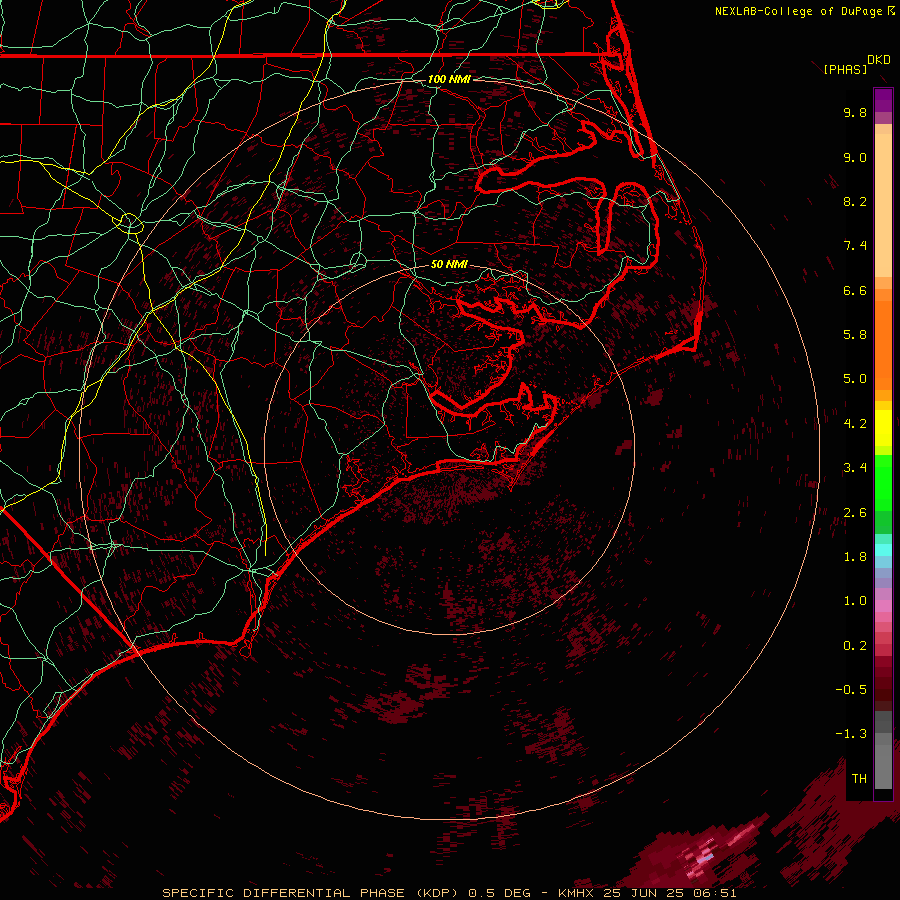
Task: Click the 1.8 scale value
Action: tap(855, 557)
